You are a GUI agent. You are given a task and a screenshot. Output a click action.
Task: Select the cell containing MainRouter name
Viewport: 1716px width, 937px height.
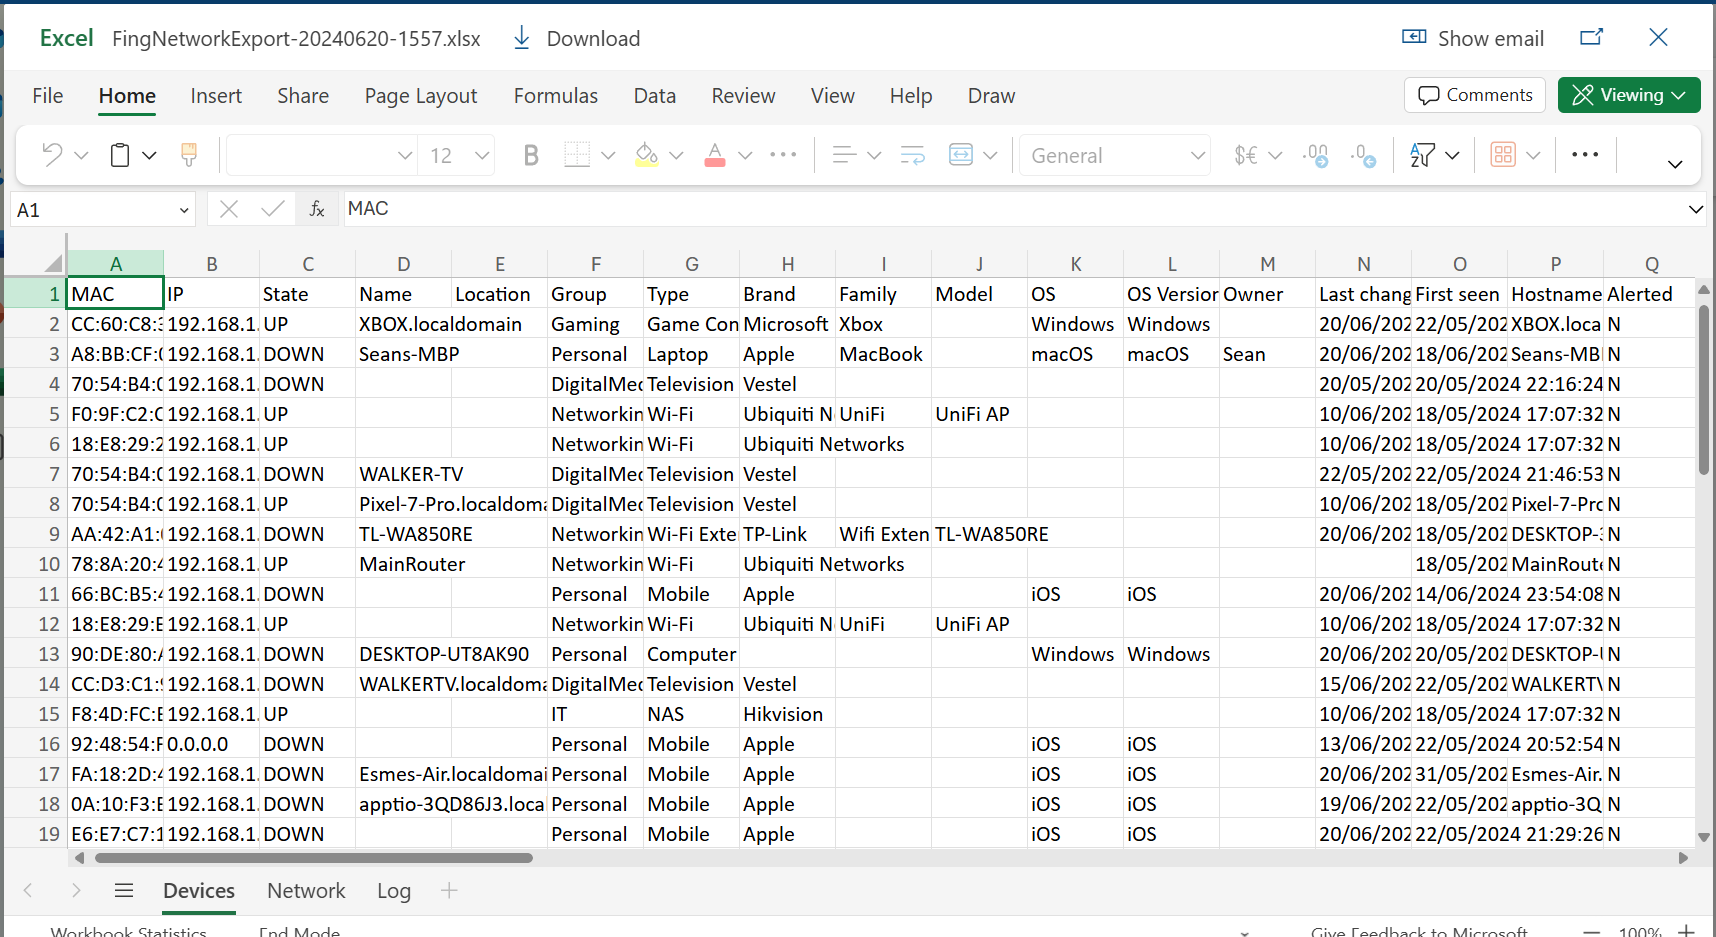pyautogui.click(x=404, y=564)
